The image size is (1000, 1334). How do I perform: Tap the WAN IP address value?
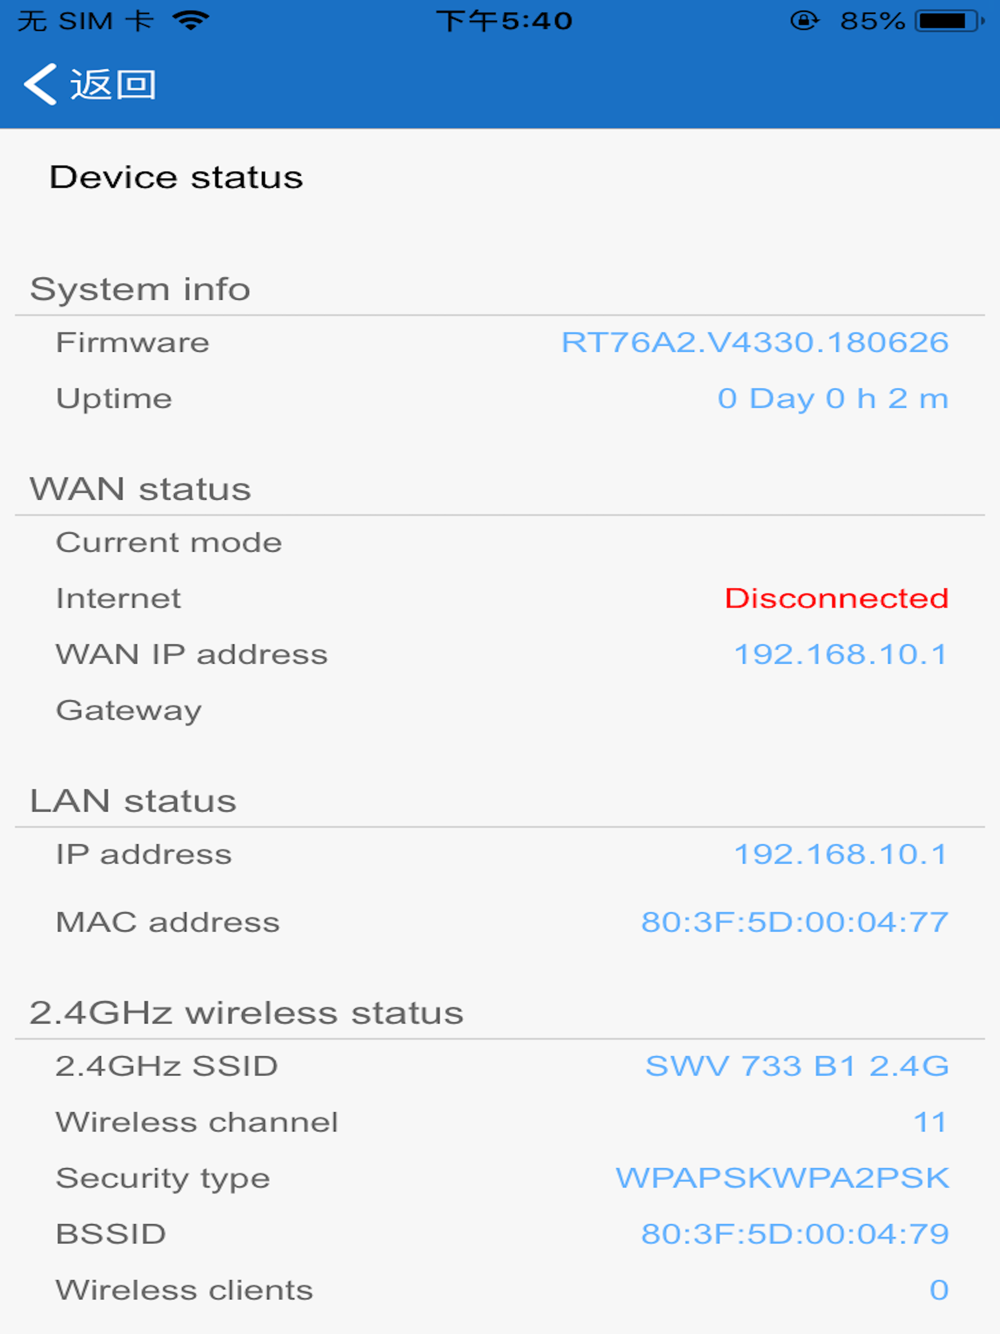[x=840, y=654]
